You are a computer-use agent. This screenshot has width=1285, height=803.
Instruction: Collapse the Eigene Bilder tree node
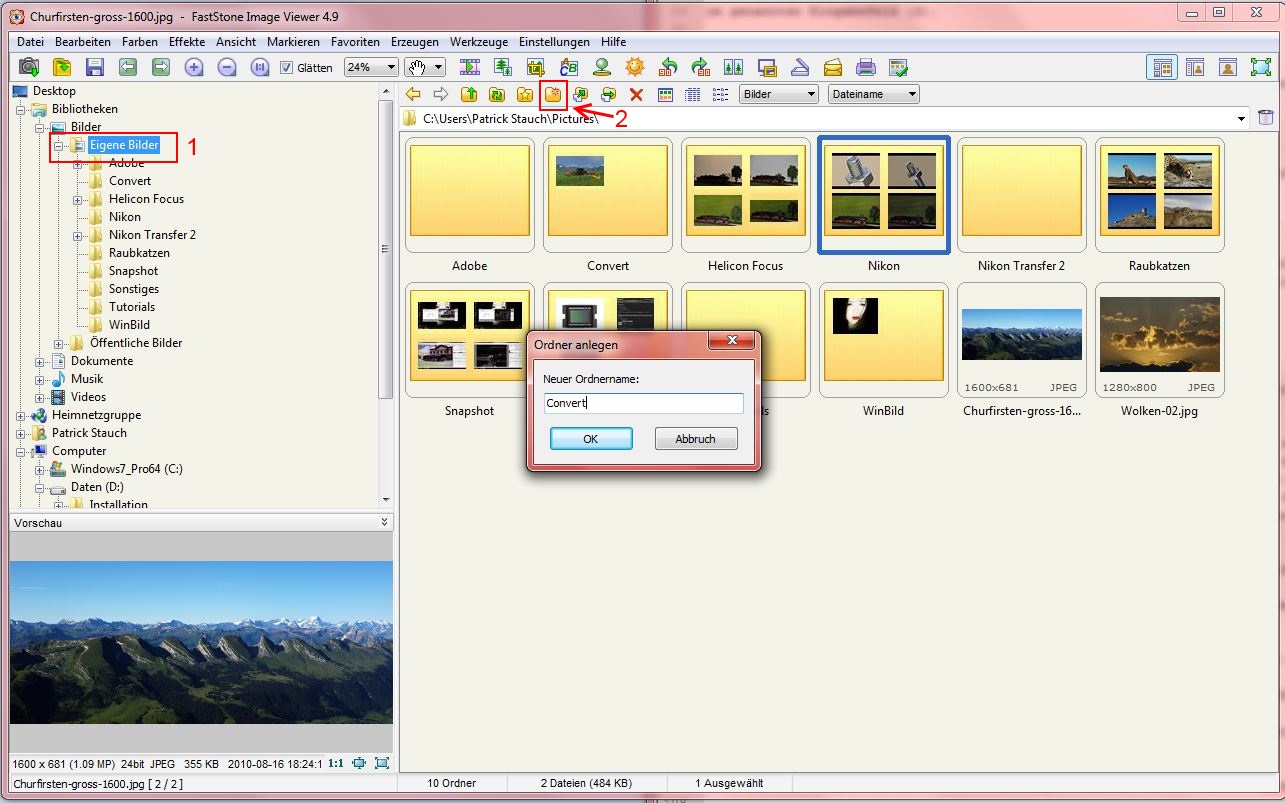pos(59,145)
